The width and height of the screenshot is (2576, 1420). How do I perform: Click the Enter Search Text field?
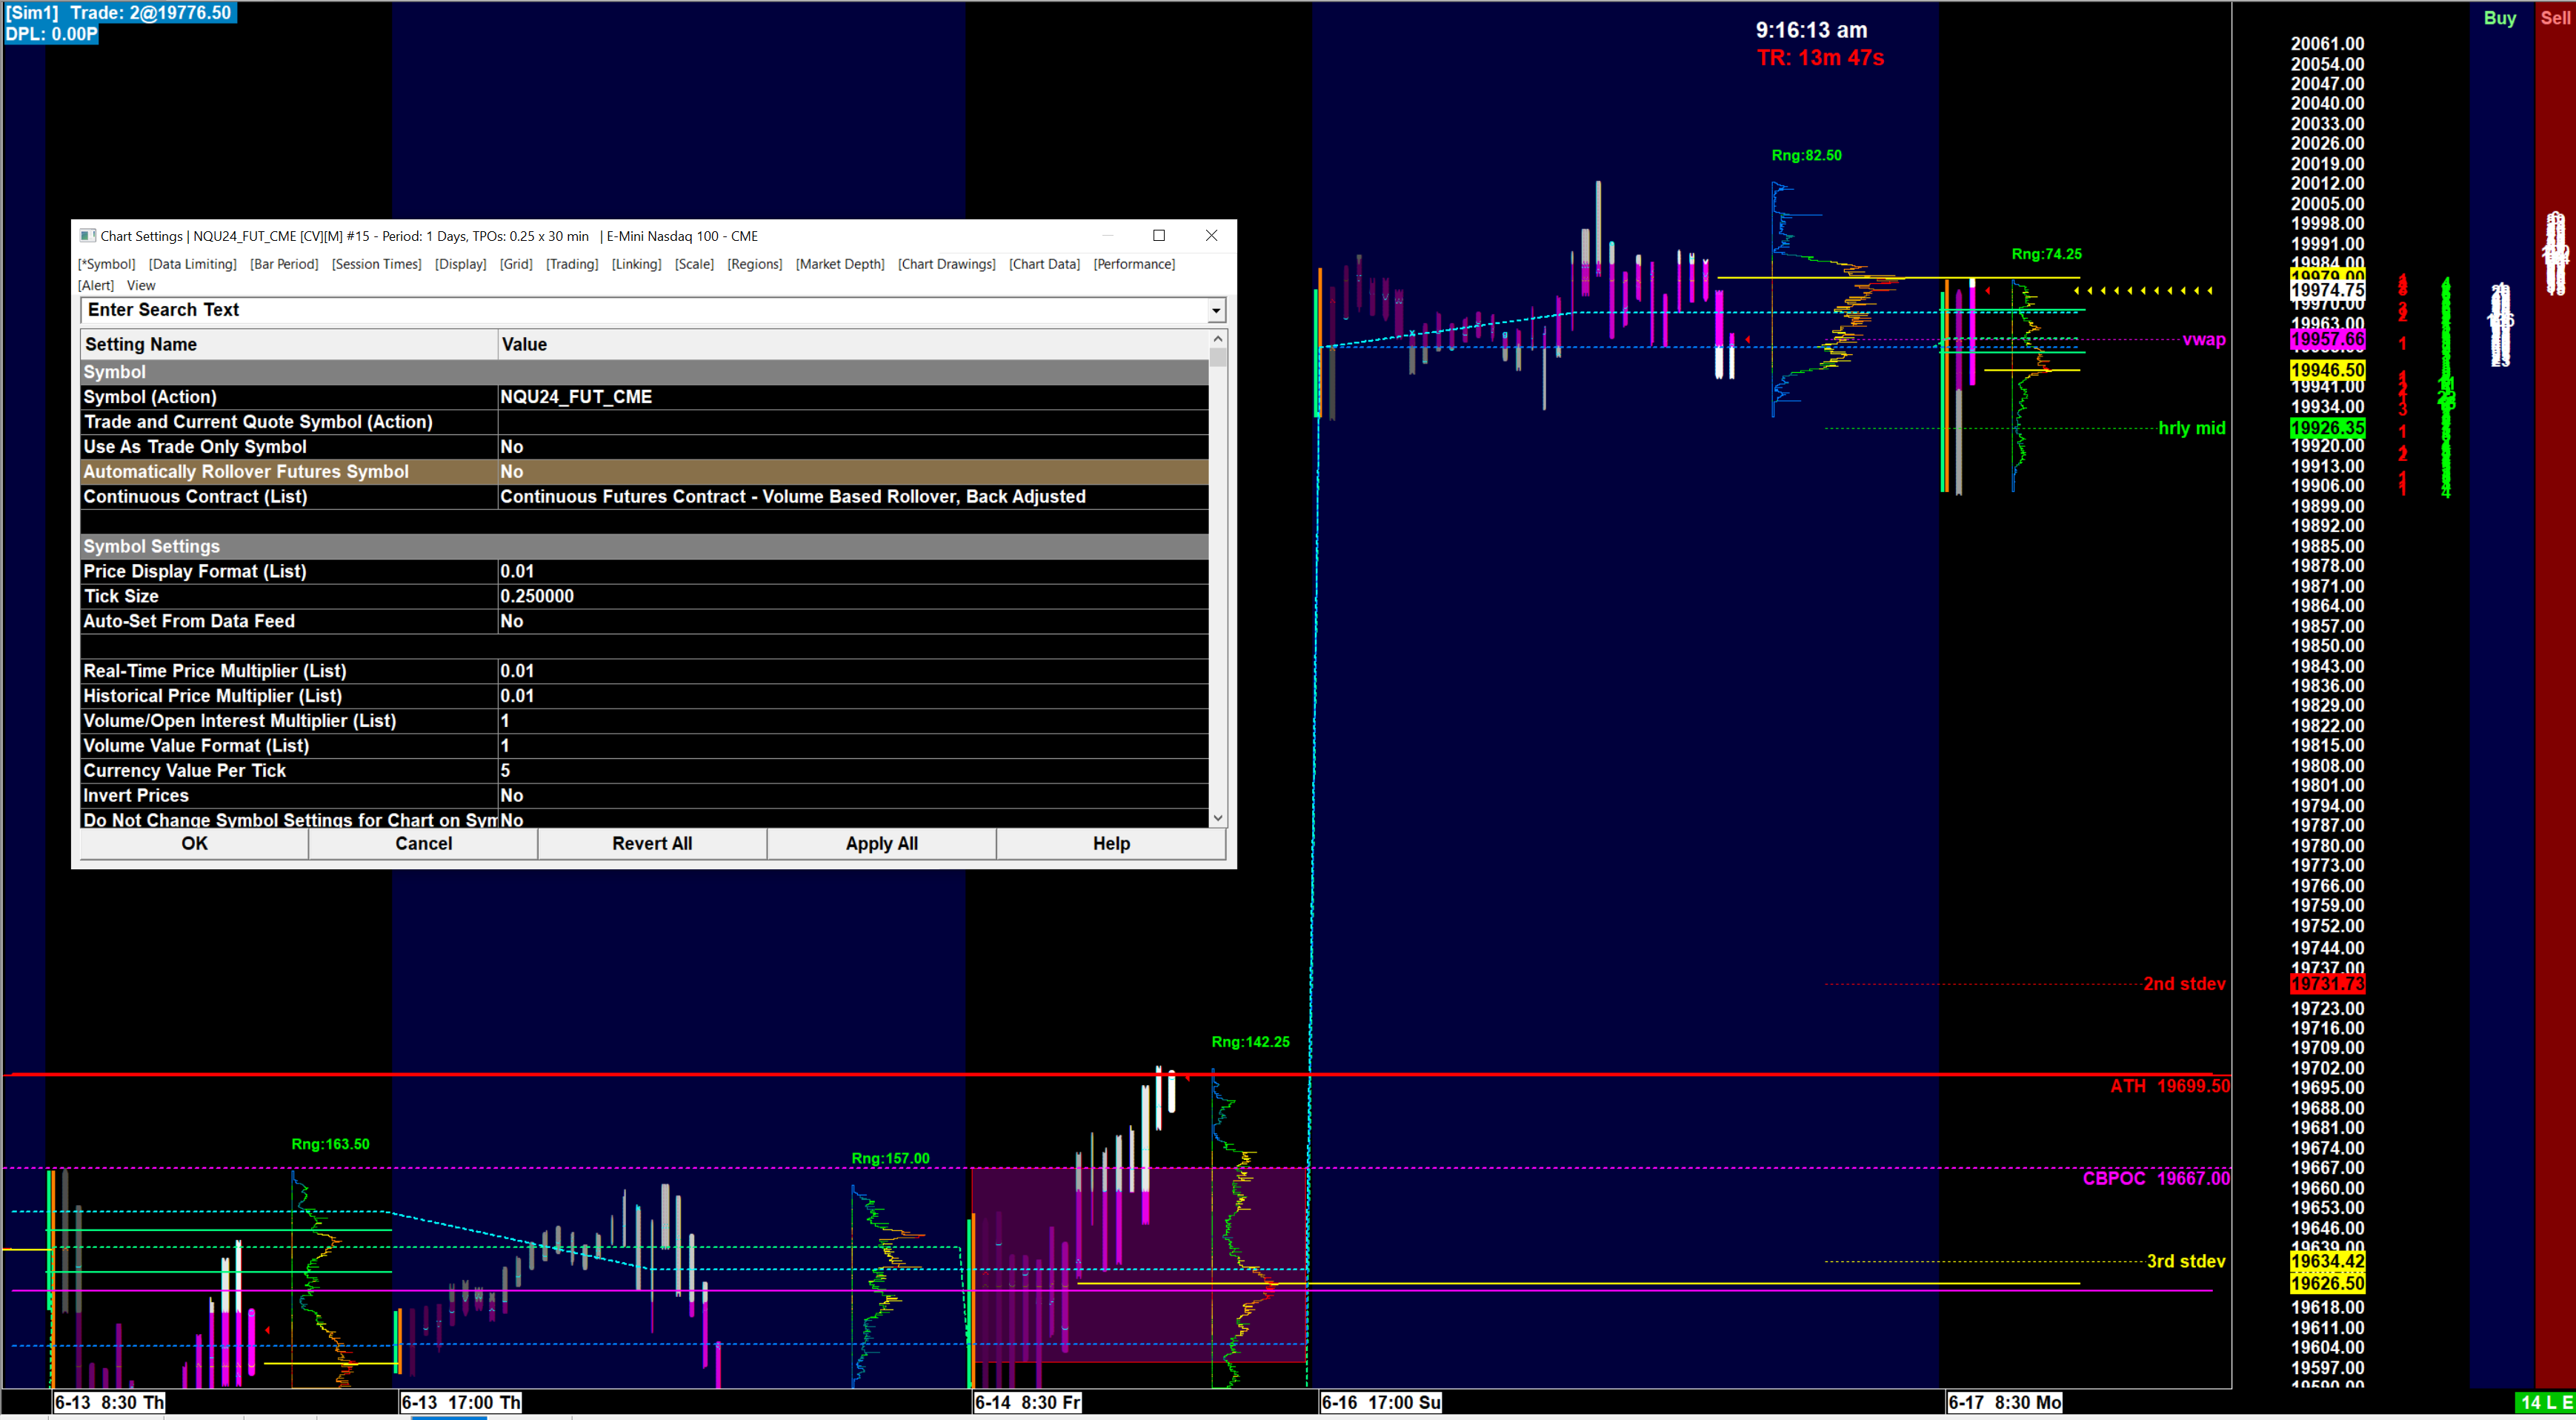[640, 310]
